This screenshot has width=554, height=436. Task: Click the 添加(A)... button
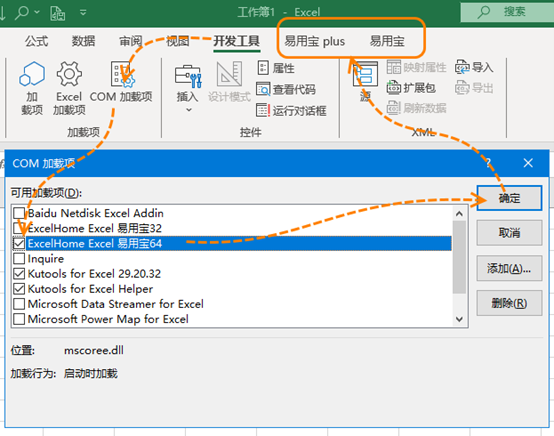pos(509,269)
